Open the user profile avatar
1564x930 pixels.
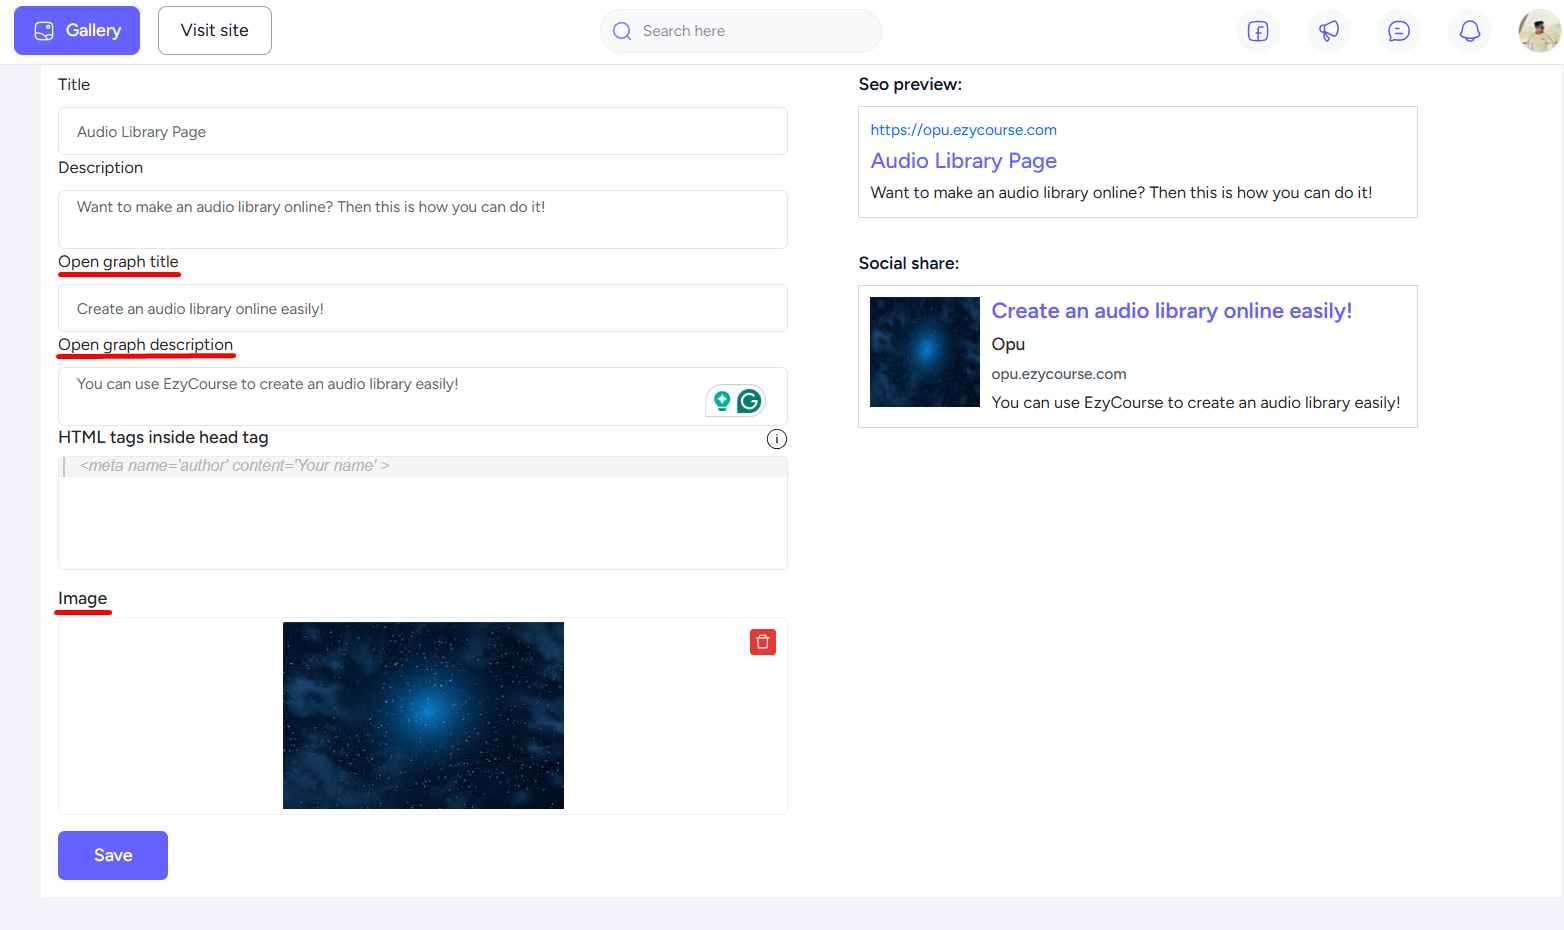[x=1539, y=31]
